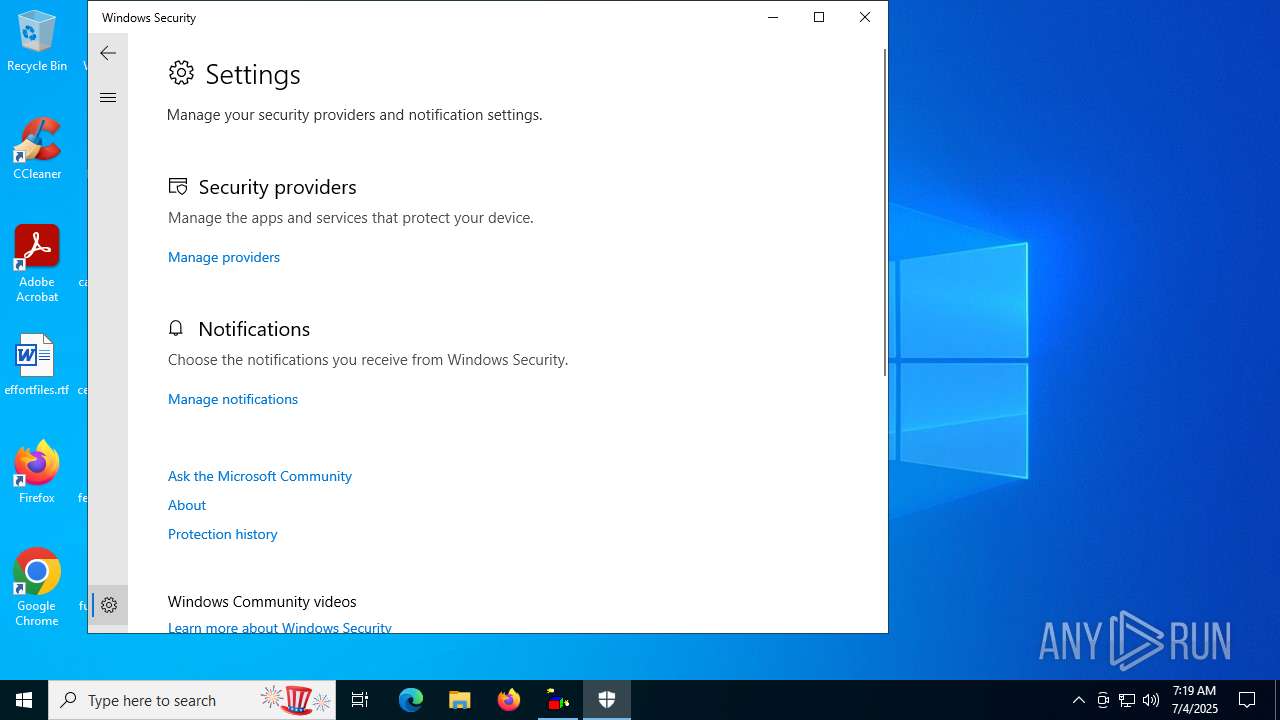Click Manage notifications link
Viewport: 1280px width, 720px height.
click(x=233, y=399)
